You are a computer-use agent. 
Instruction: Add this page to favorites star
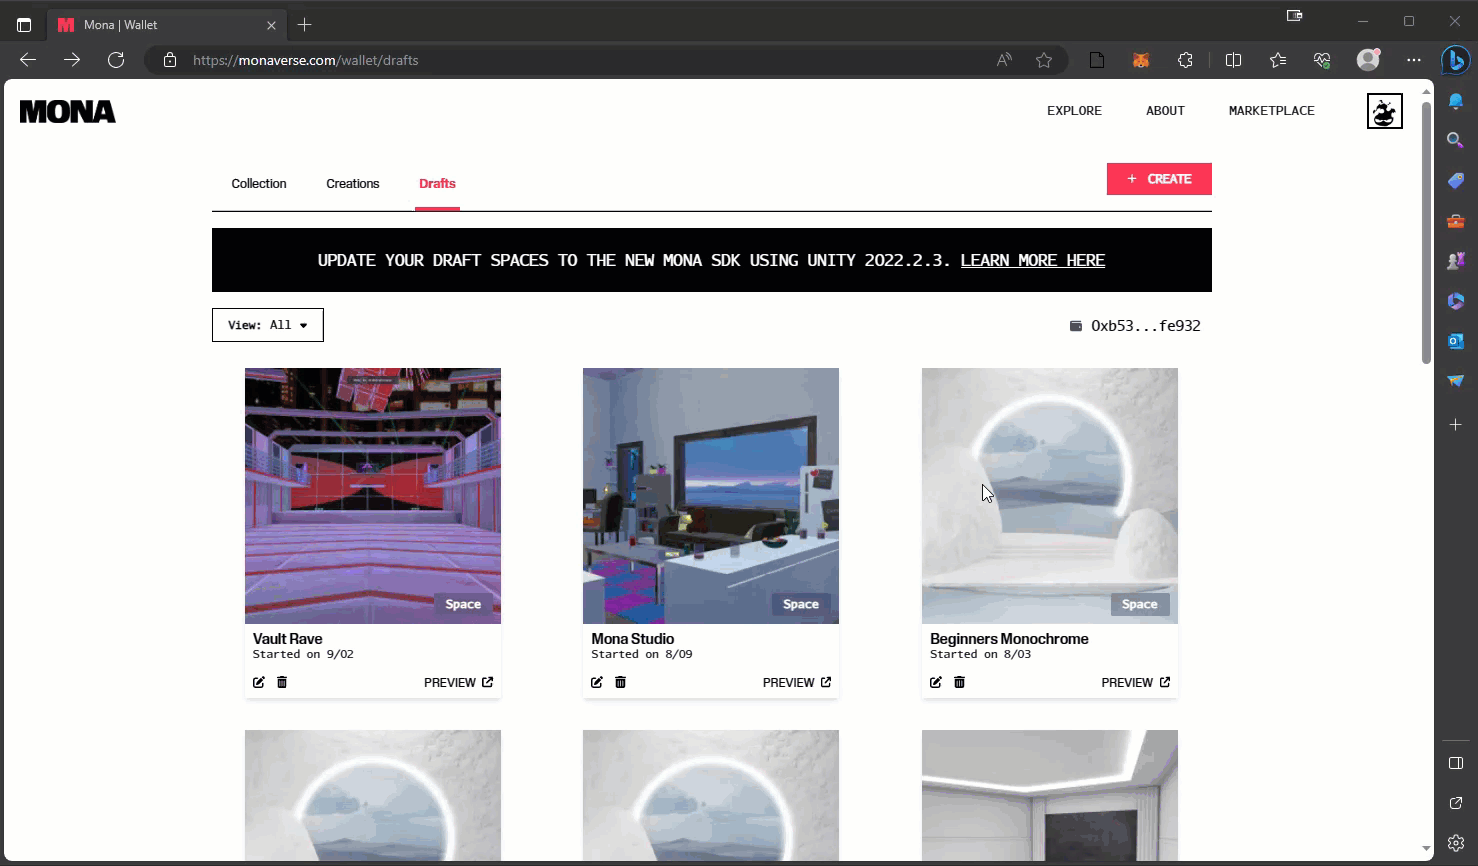coord(1044,60)
